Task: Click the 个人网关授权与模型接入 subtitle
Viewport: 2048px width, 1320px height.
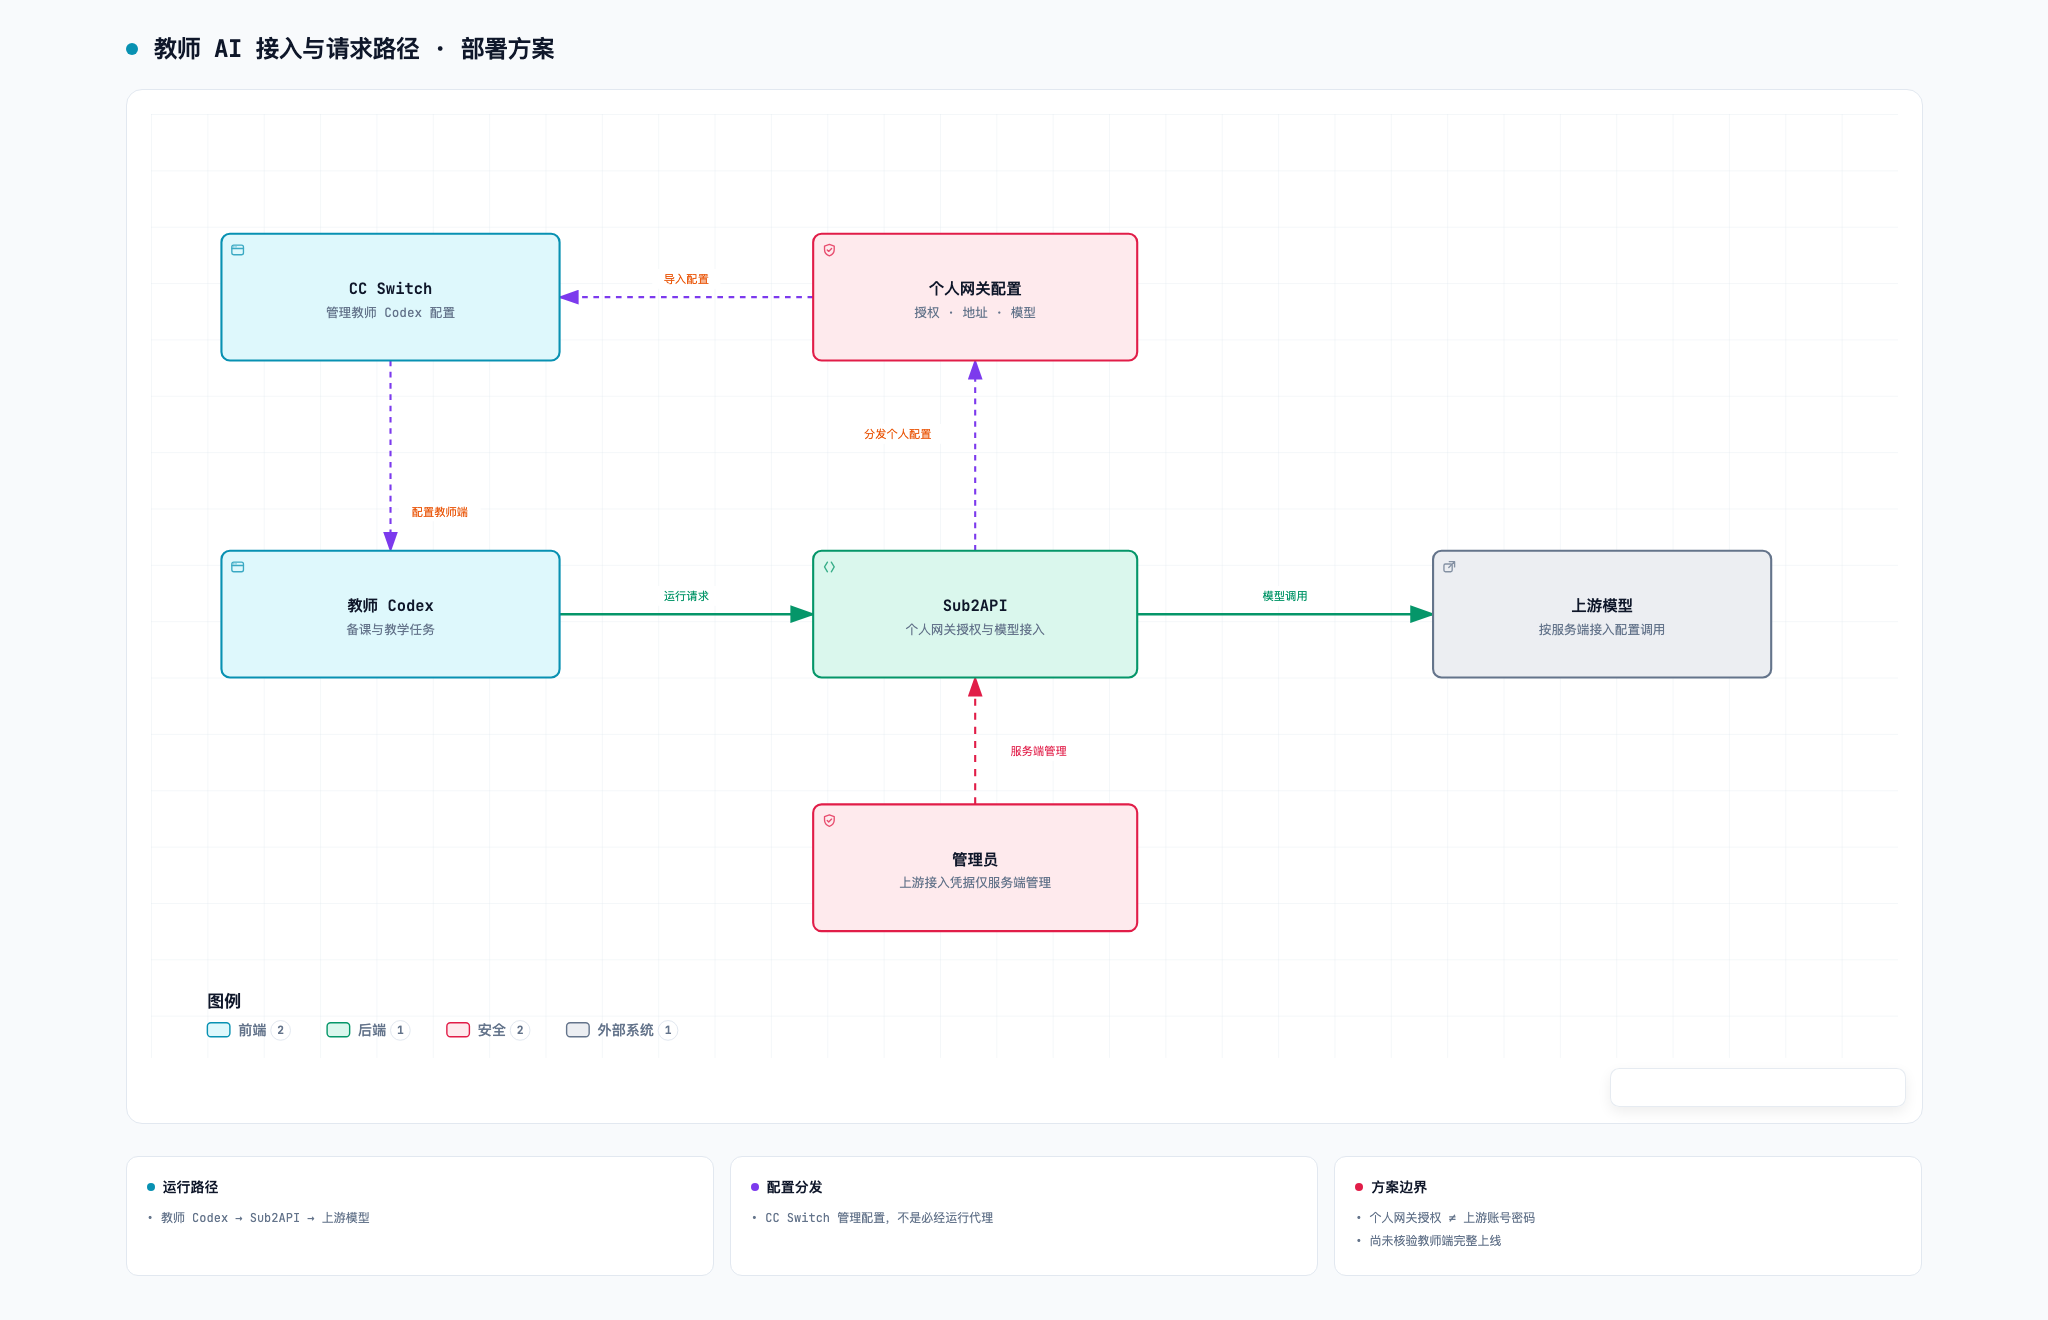Action: click(975, 630)
